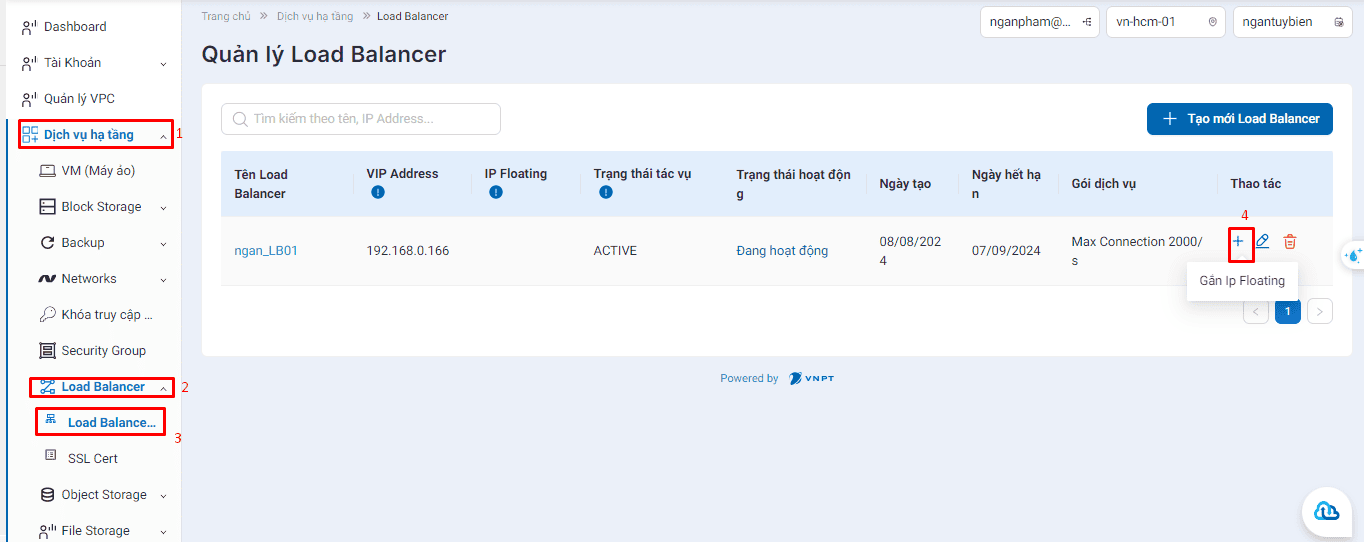Click the VM (Máy ảo) laptop icon
1364x542 pixels.
[x=47, y=171]
